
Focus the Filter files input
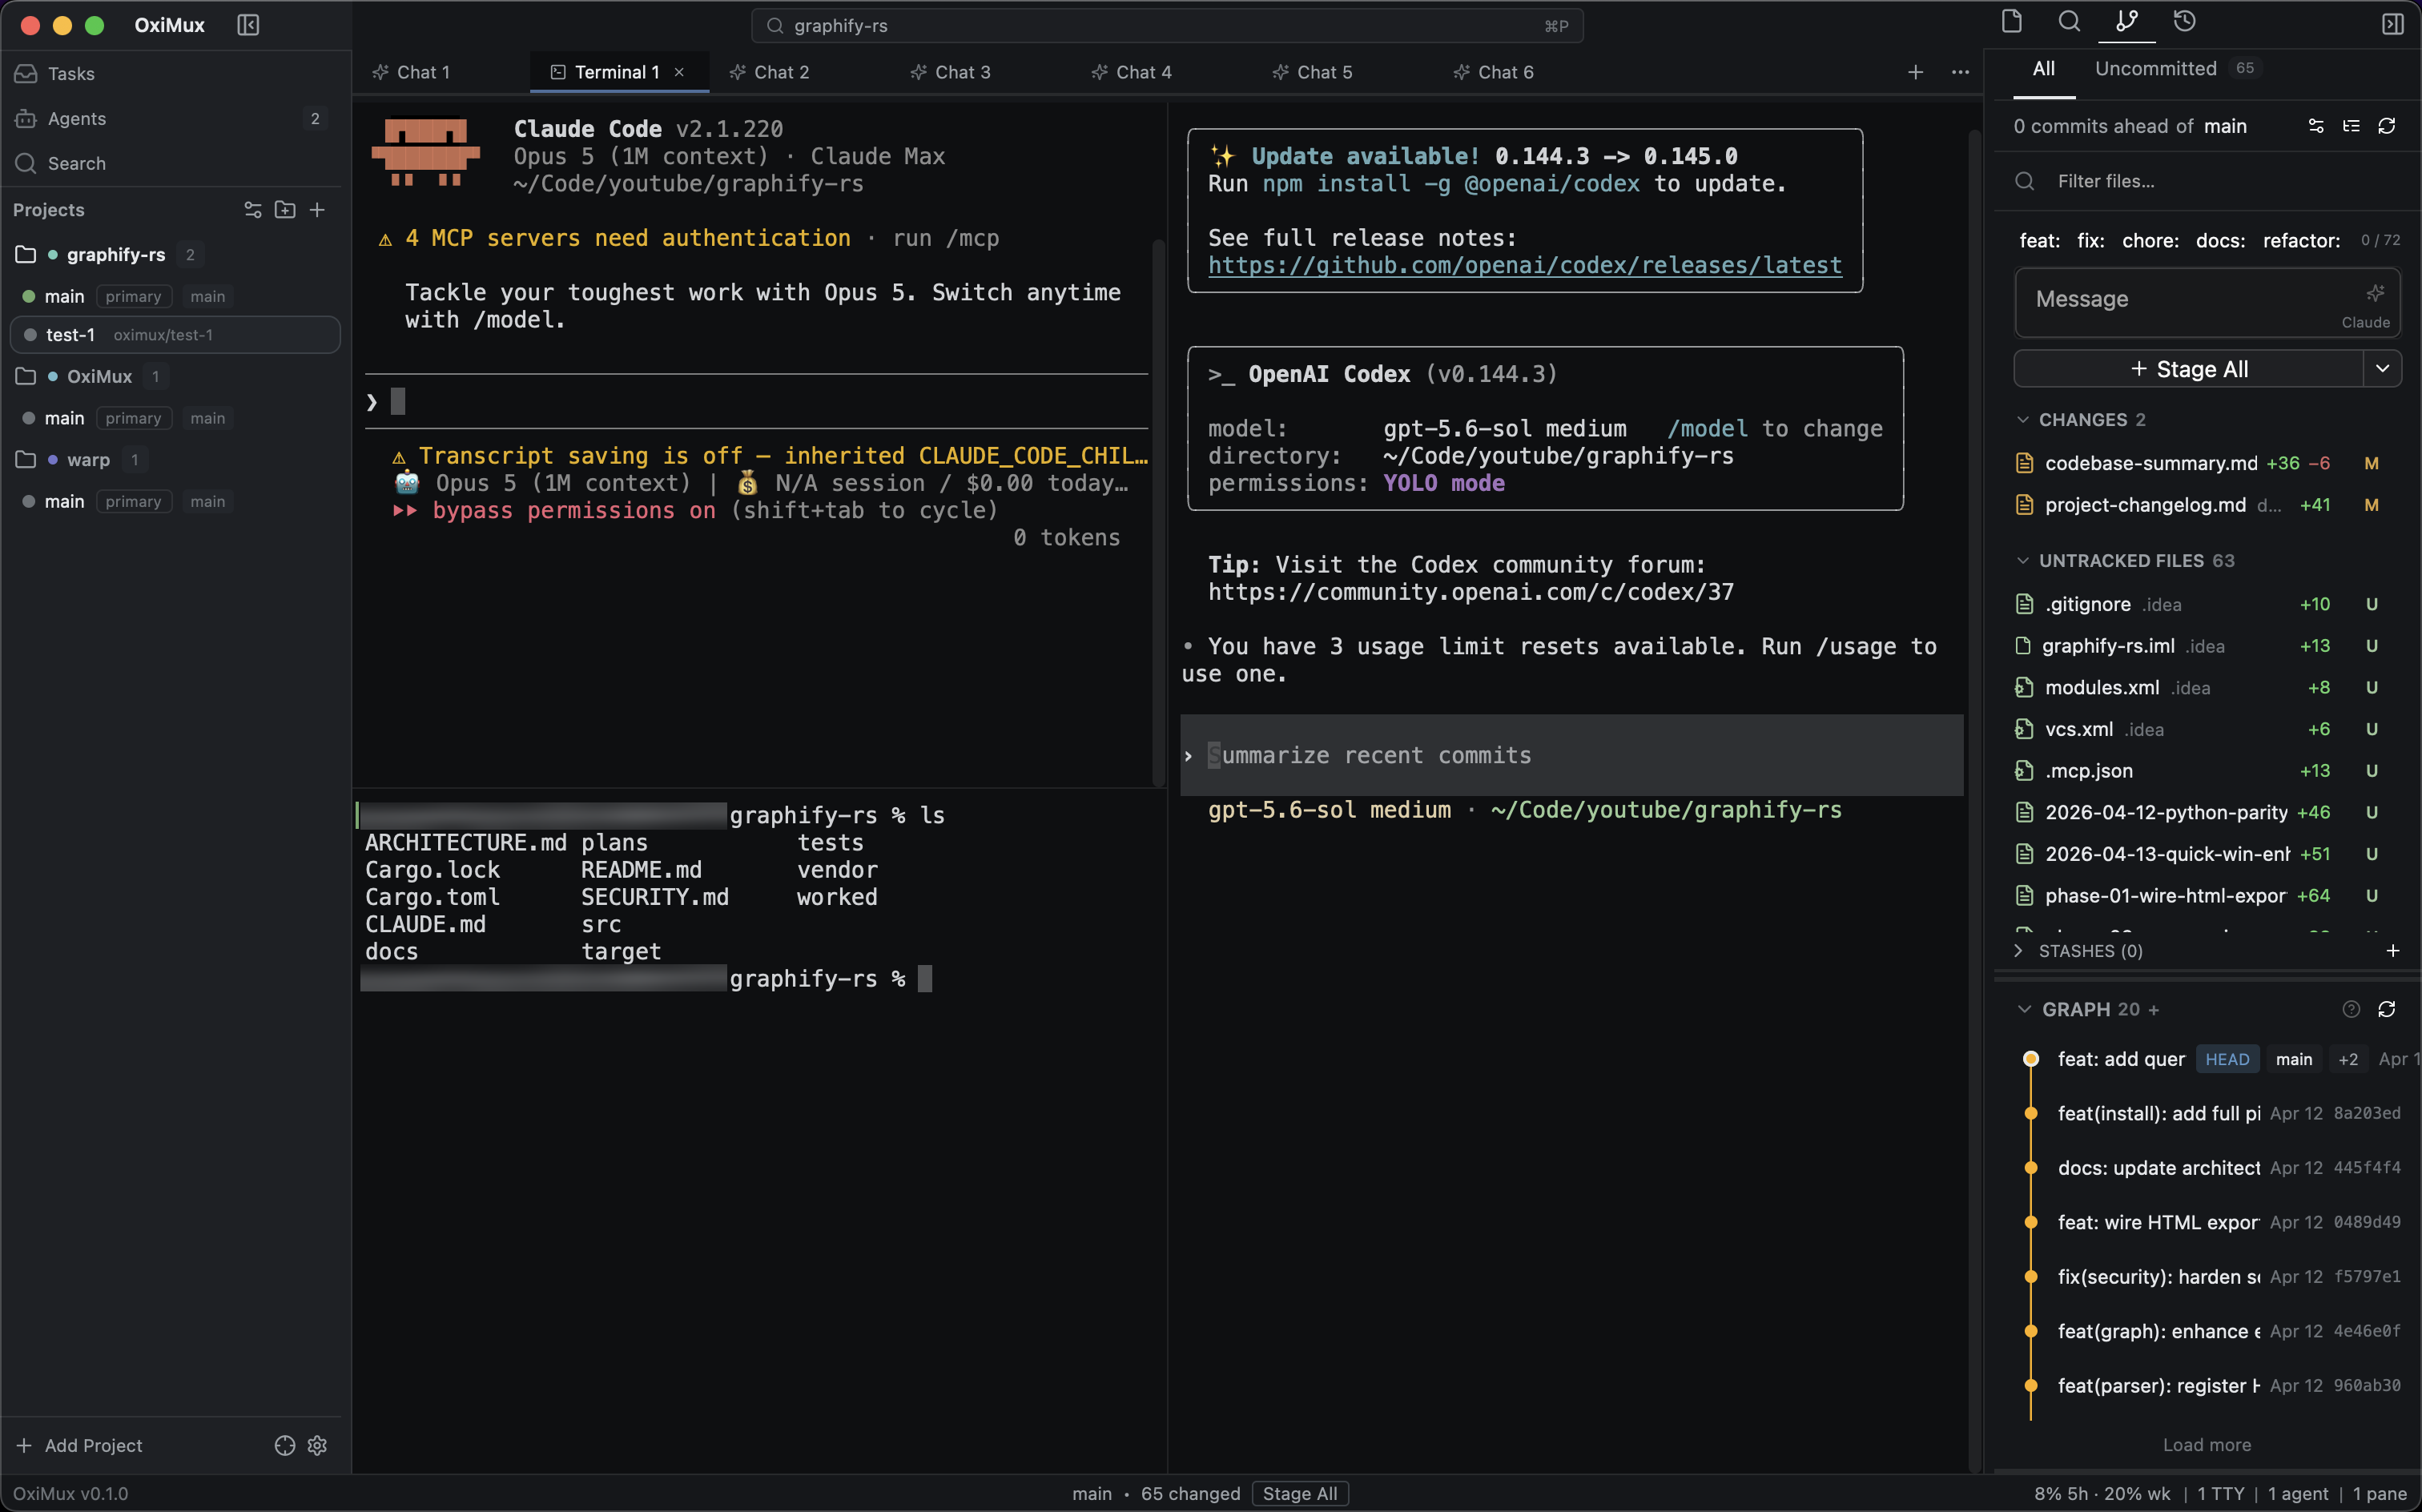tap(2207, 181)
